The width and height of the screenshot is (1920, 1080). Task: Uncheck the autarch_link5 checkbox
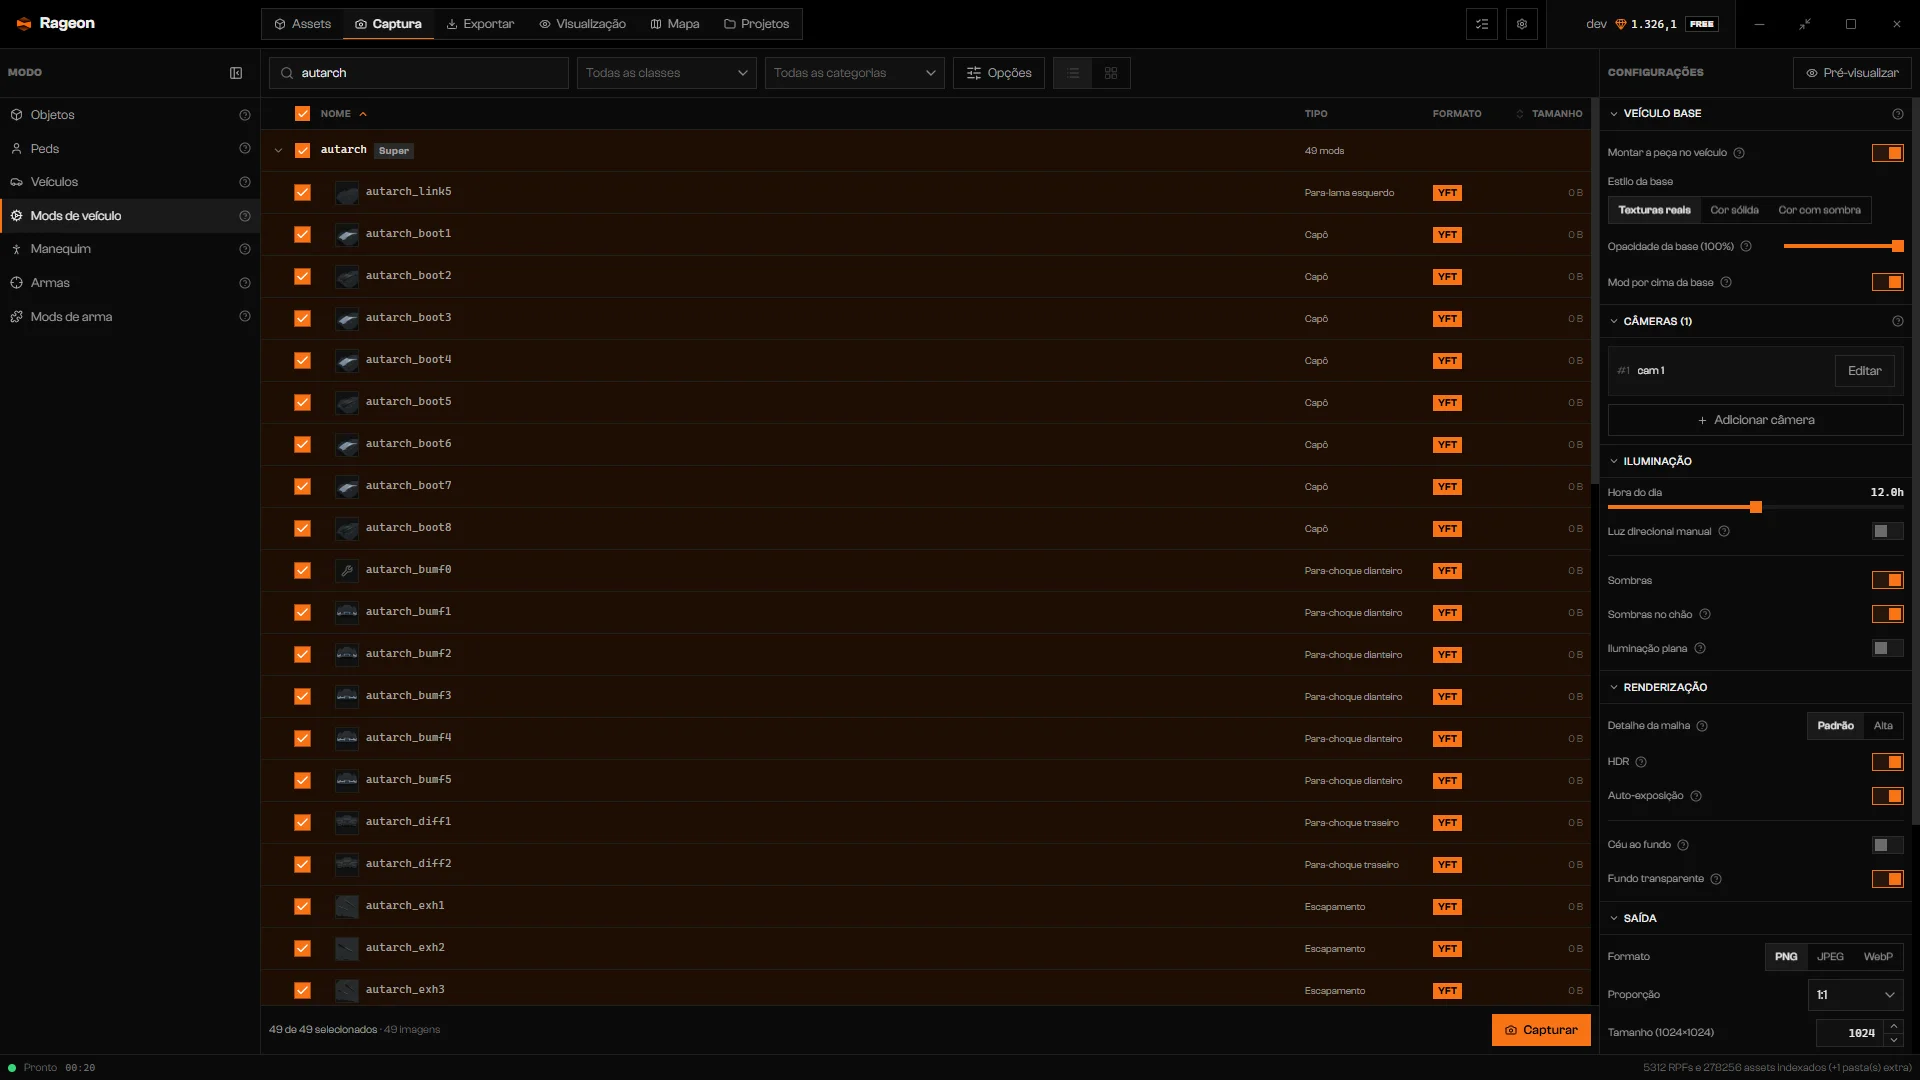pyautogui.click(x=302, y=192)
